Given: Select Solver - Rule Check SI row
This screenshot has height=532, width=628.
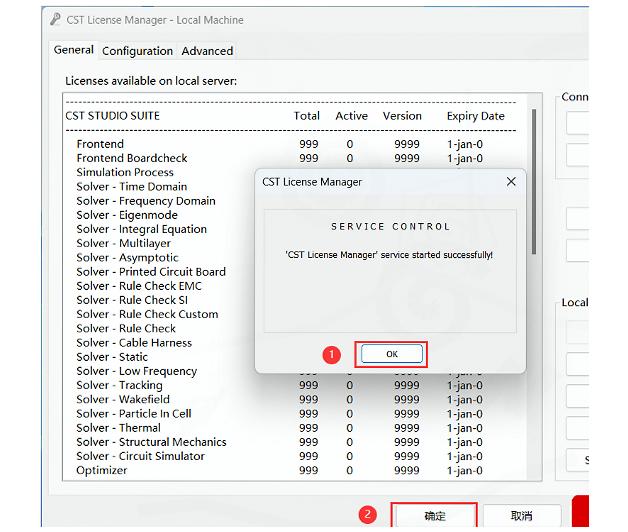Looking at the screenshot, I should [132, 300].
